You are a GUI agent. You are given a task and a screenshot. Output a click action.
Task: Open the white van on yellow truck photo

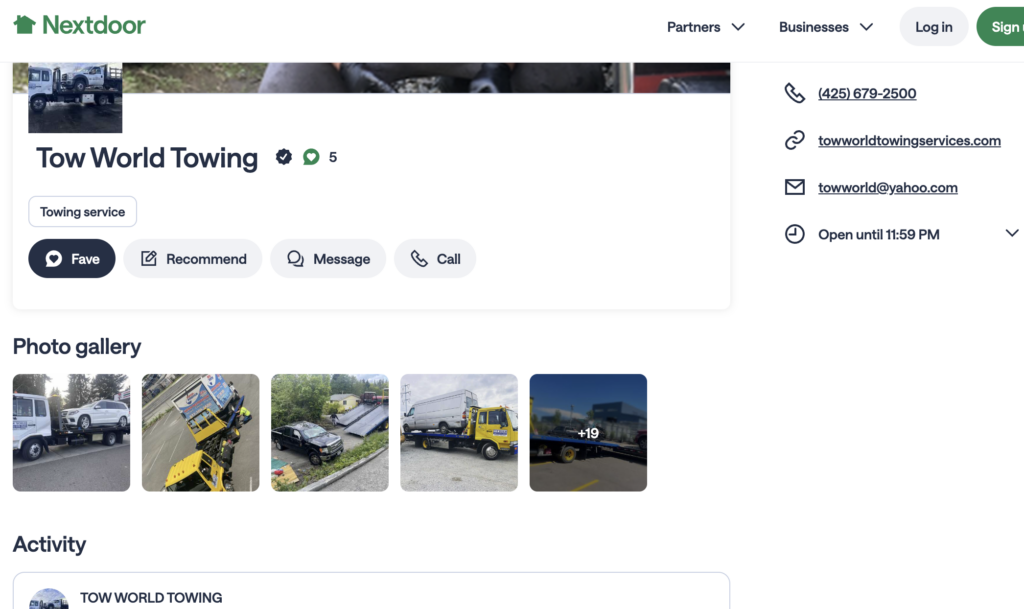pyautogui.click(x=459, y=433)
